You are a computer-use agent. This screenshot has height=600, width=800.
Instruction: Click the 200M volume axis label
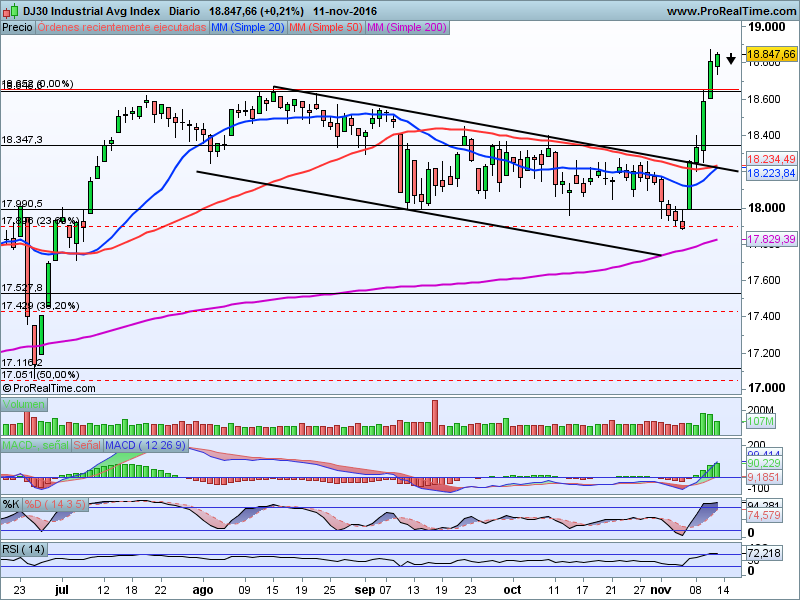[x=760, y=410]
